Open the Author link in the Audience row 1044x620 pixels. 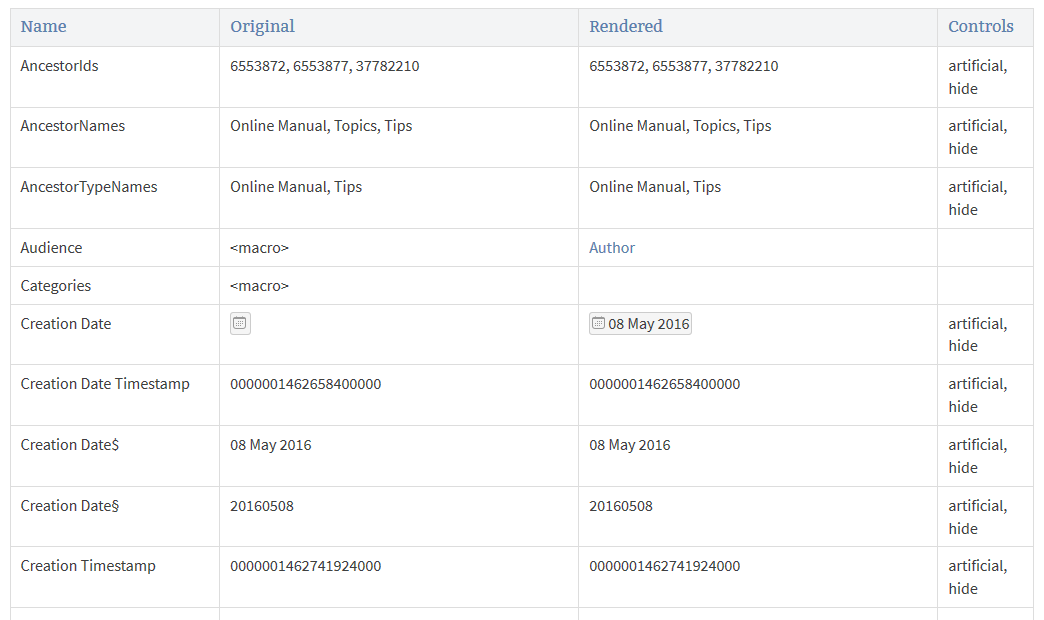coord(612,248)
